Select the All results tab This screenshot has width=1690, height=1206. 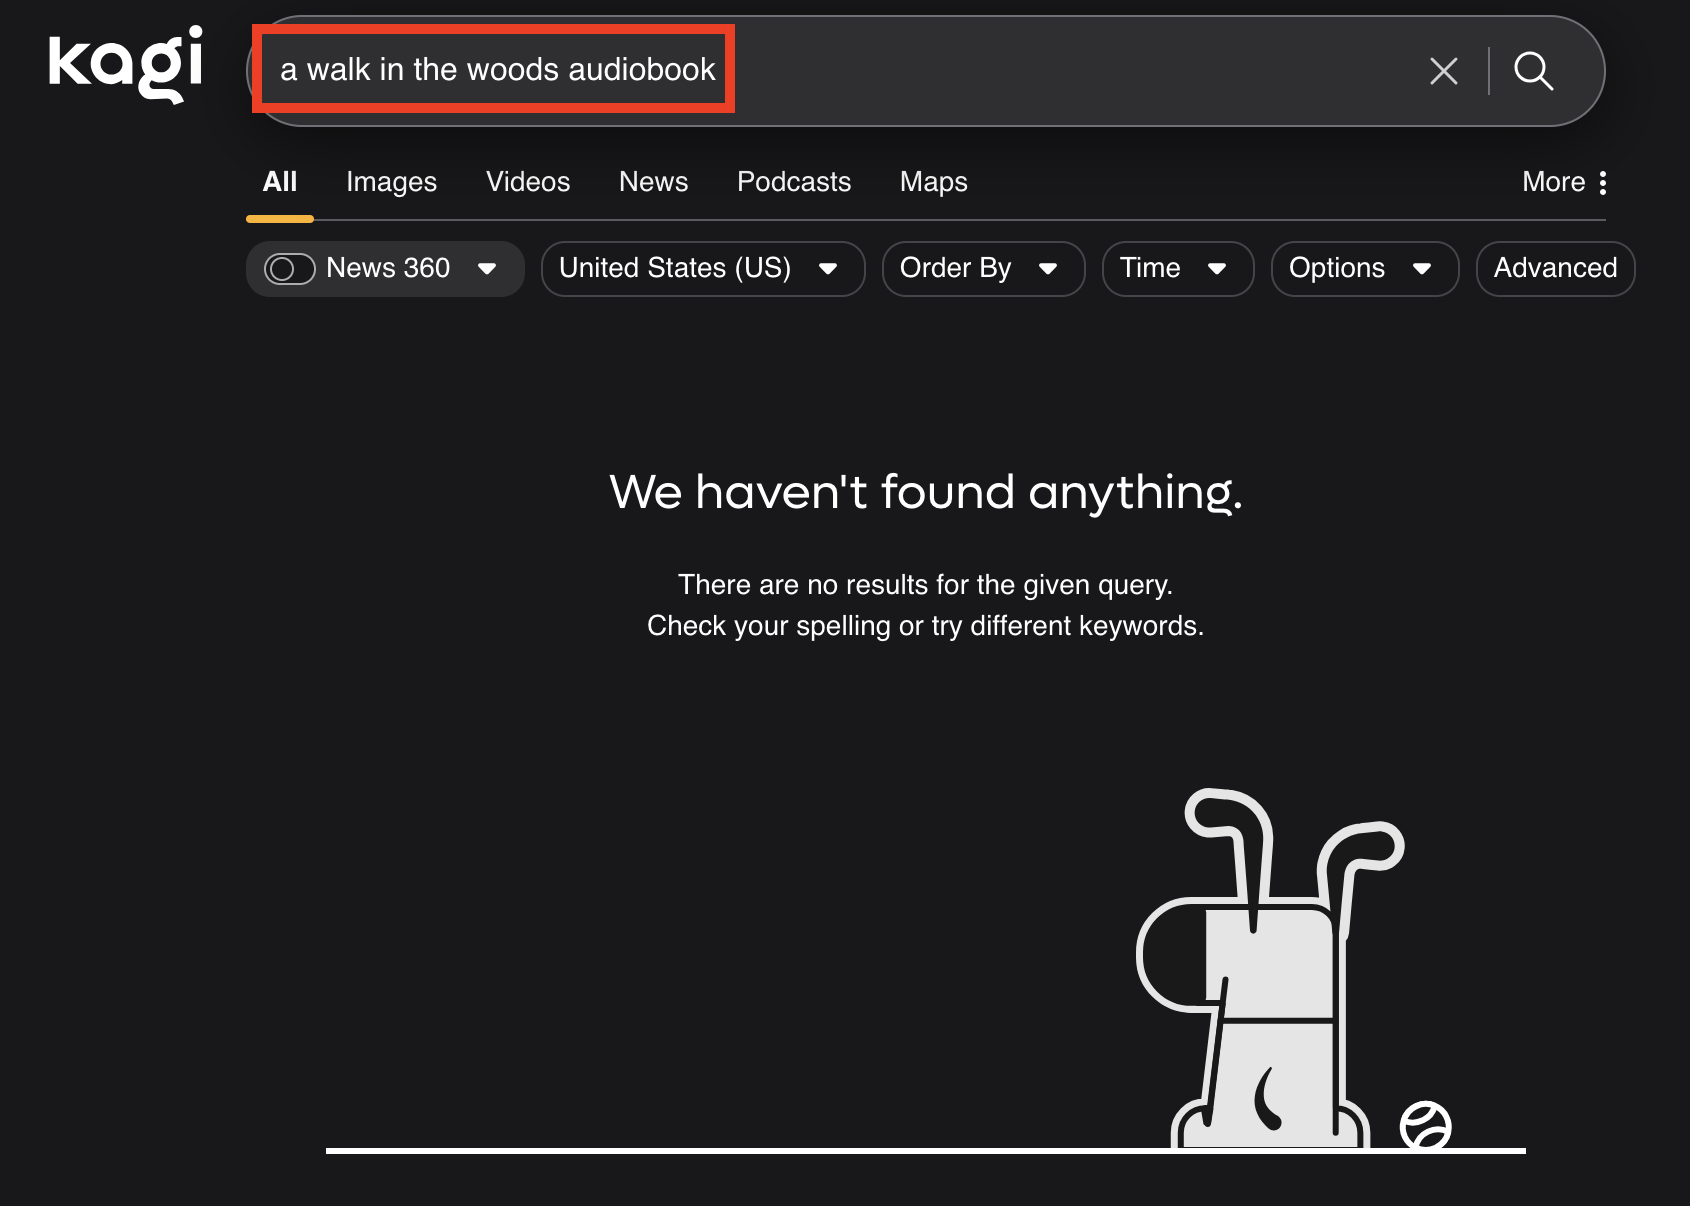[x=280, y=182]
